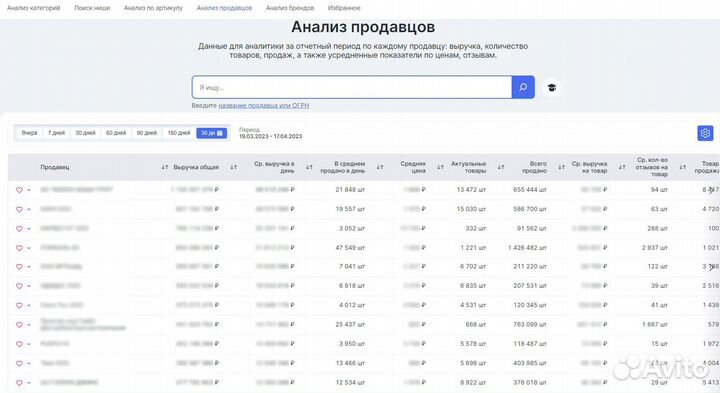Click the 2 937 шт reviews cell
Viewport: 720px width, 393px height.
(655, 247)
